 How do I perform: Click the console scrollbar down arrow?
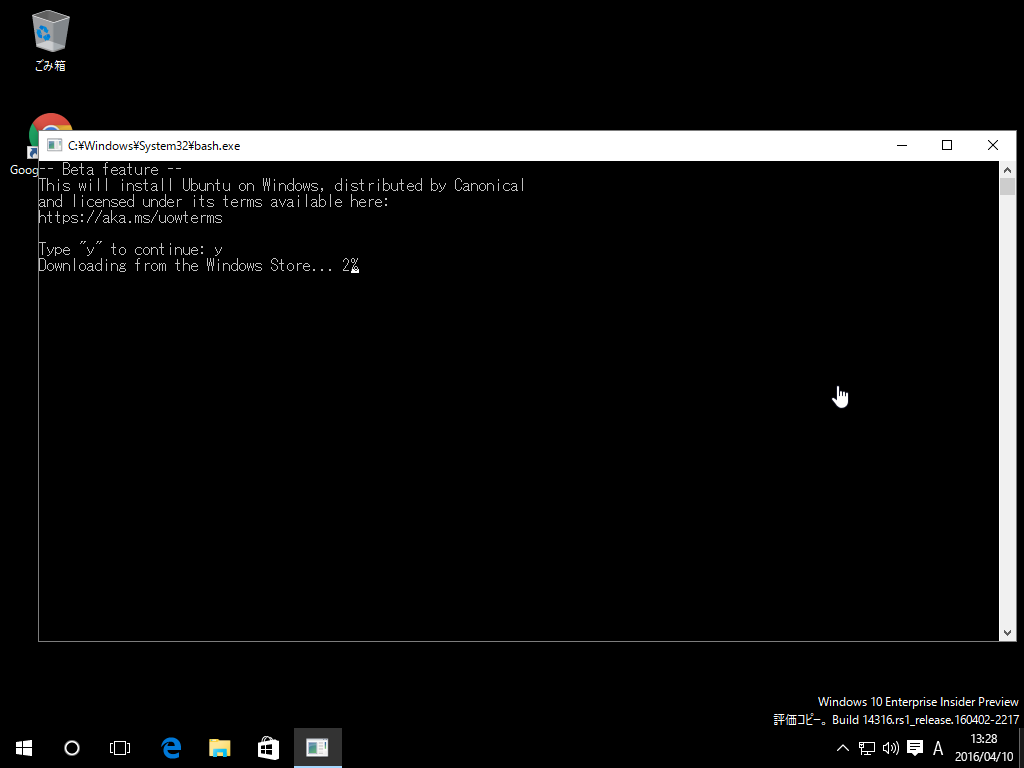[1007, 632]
